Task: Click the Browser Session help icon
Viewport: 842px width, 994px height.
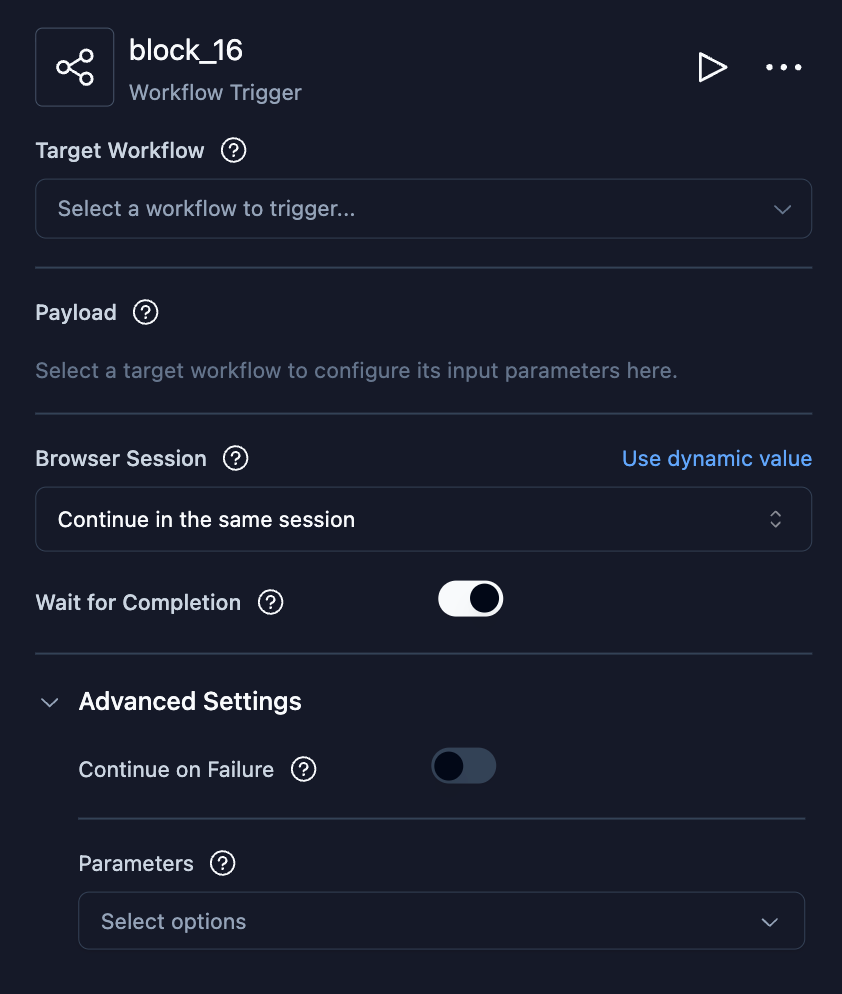Action: 235,459
